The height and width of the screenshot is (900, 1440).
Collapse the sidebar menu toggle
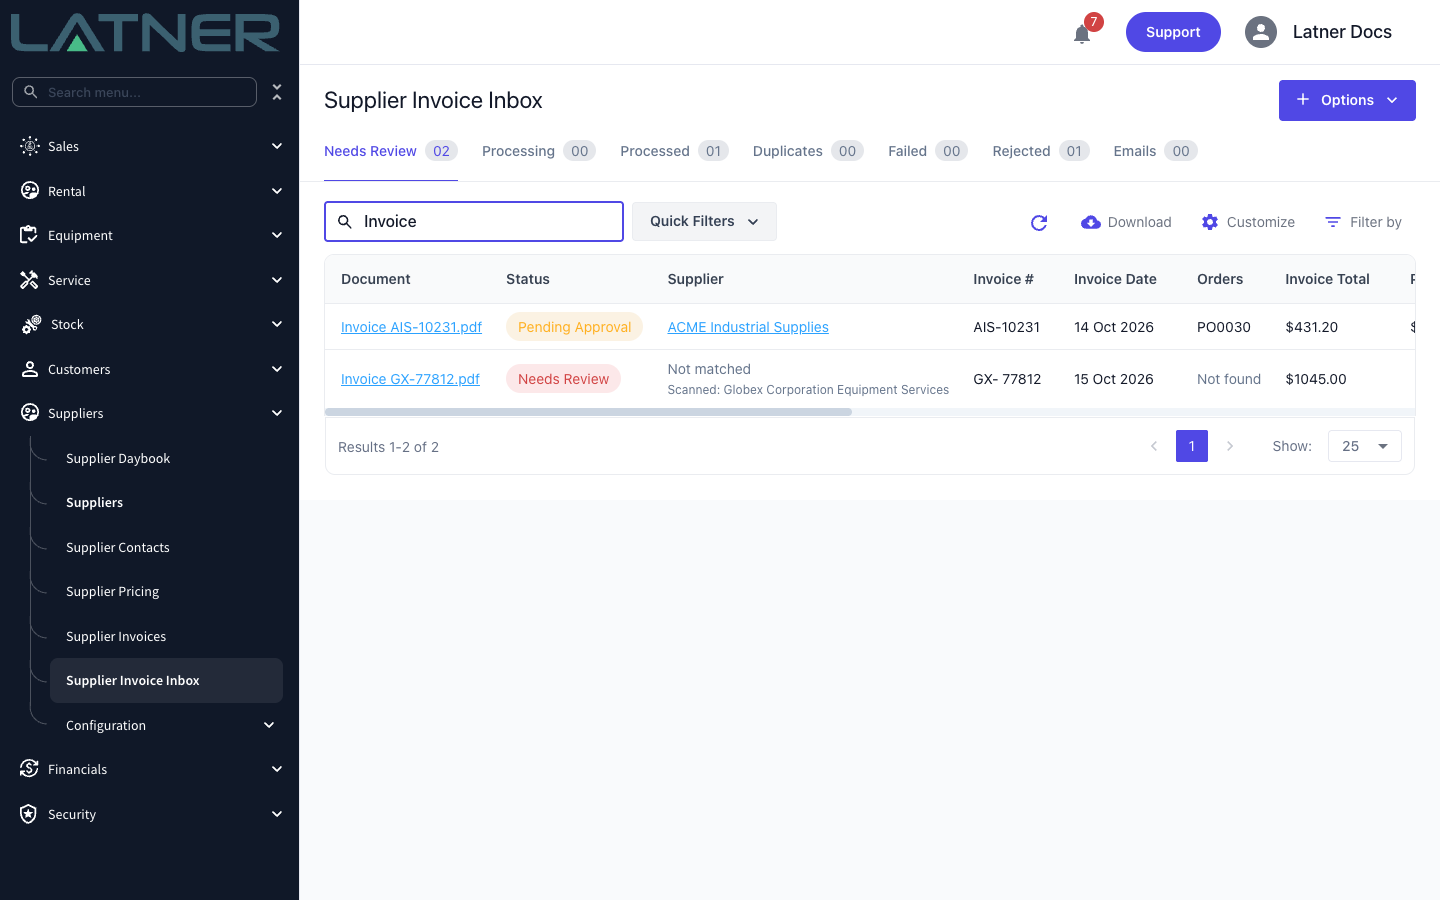[x=277, y=92]
